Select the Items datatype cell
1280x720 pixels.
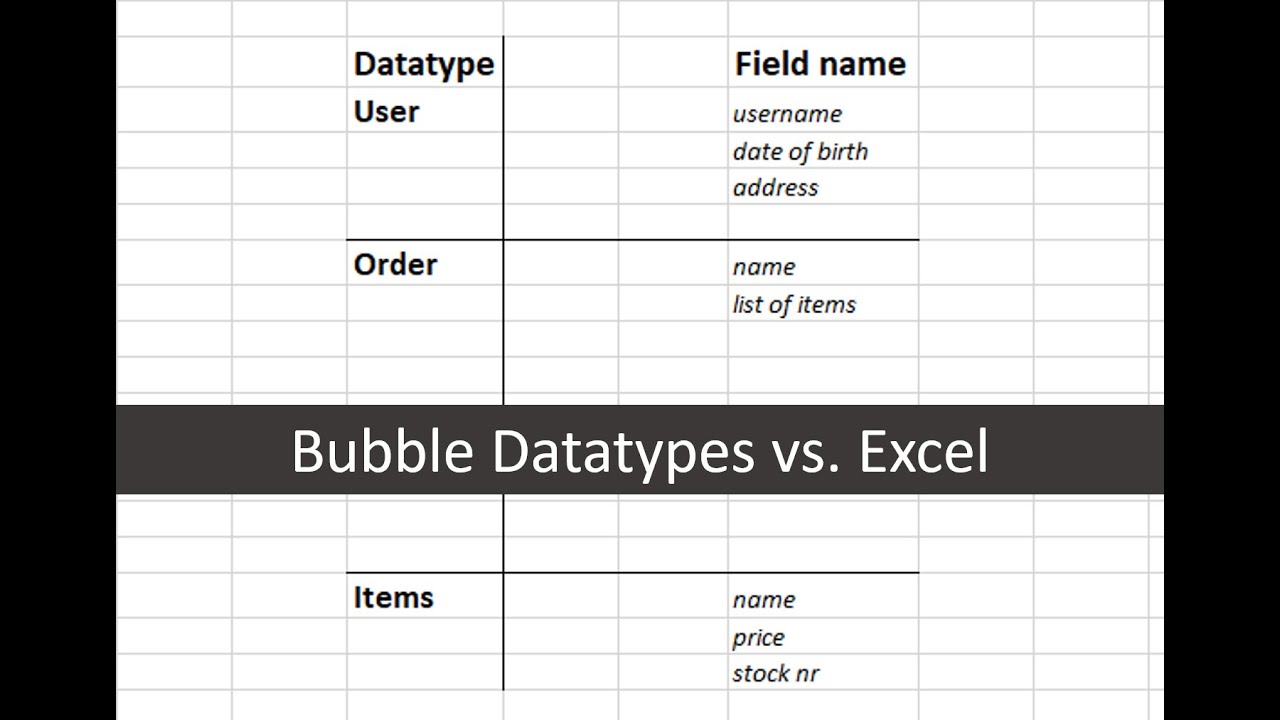coord(393,598)
